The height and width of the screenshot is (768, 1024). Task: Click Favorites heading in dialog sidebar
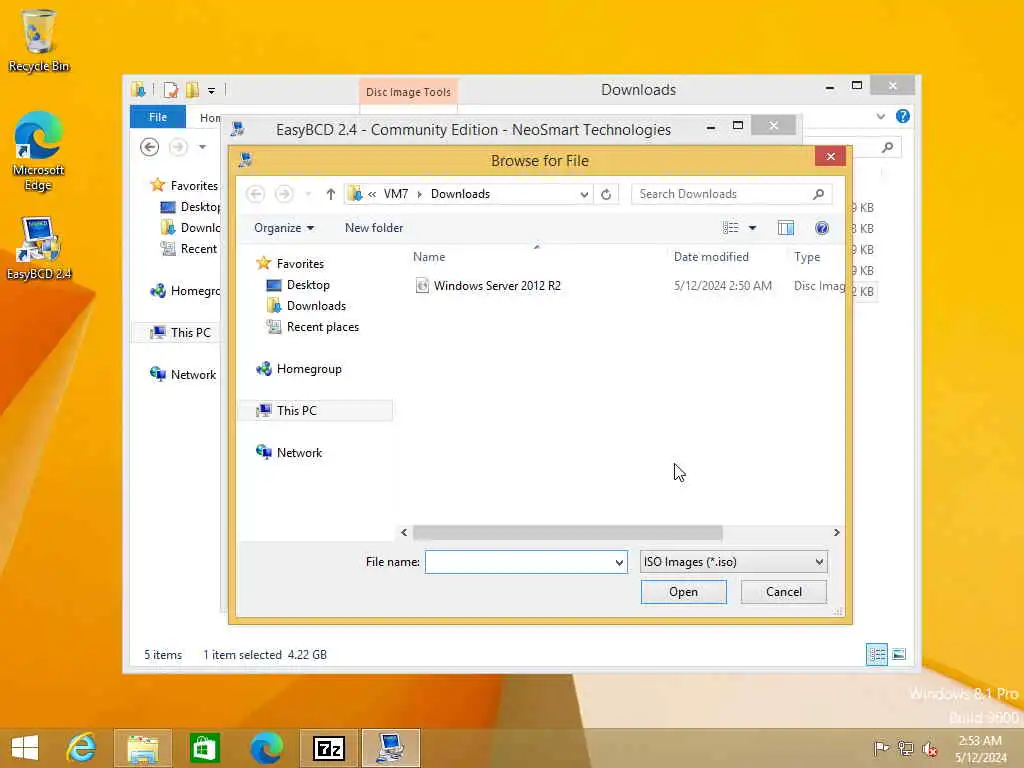click(x=300, y=264)
